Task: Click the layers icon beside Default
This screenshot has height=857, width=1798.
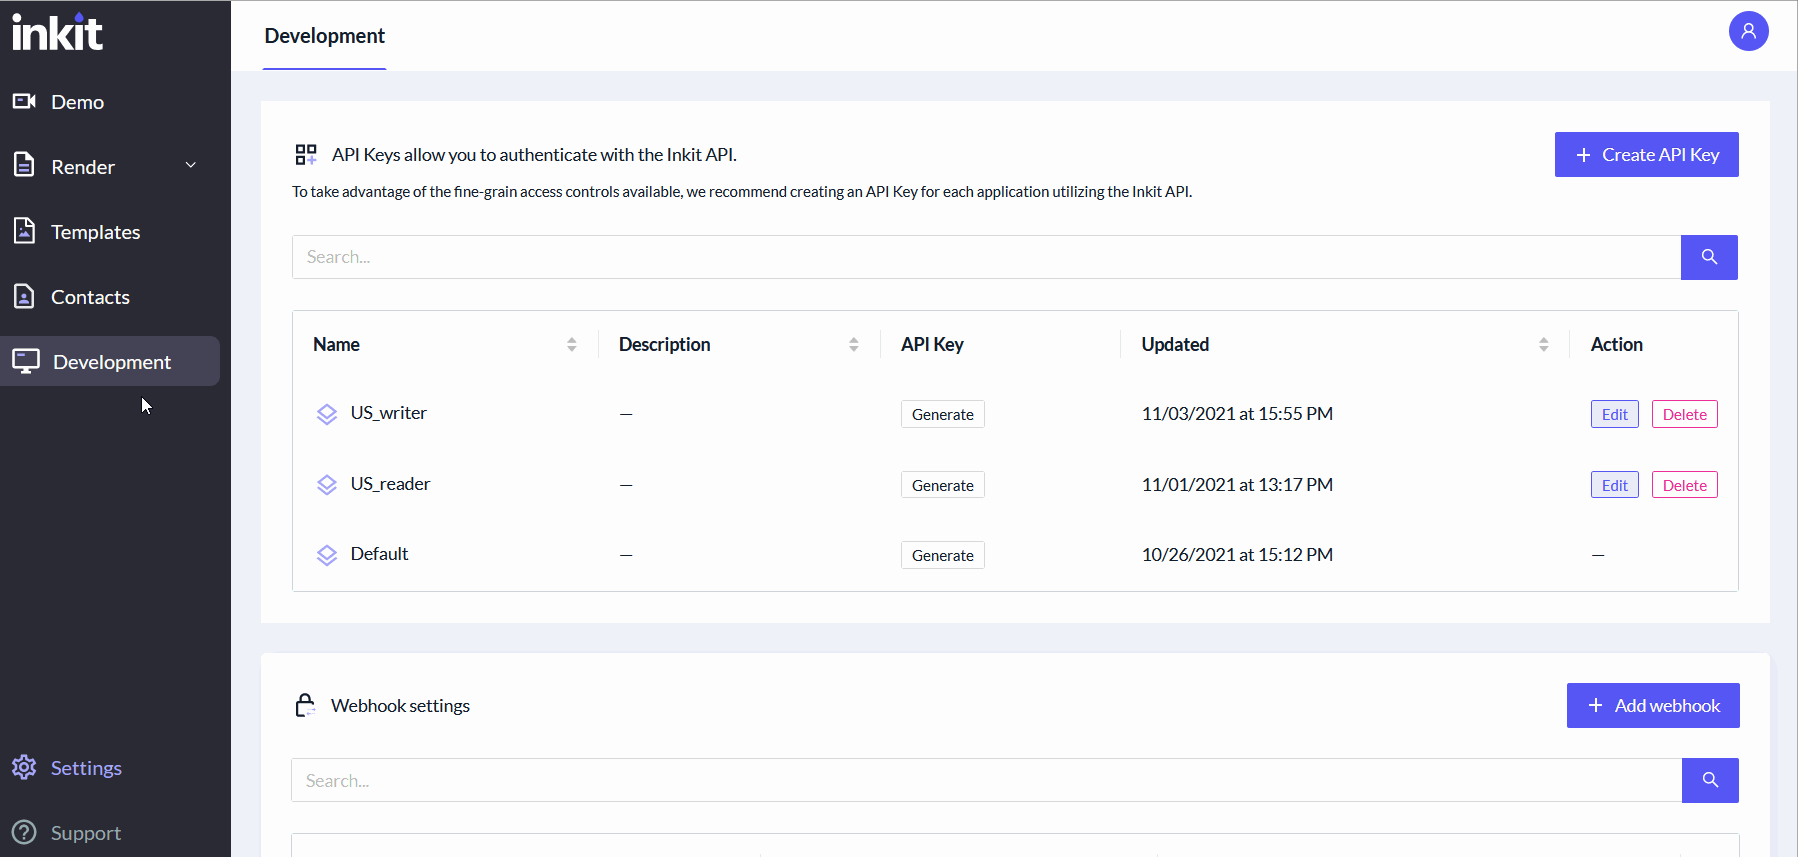Action: coord(327,555)
